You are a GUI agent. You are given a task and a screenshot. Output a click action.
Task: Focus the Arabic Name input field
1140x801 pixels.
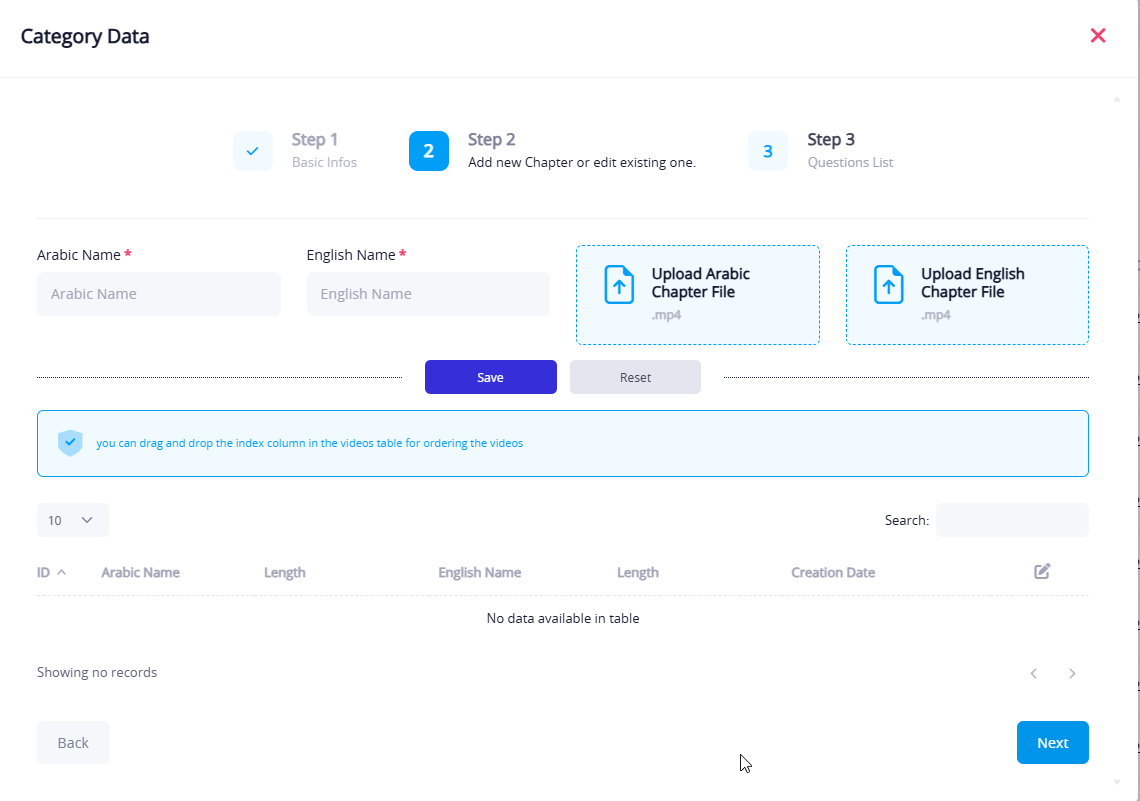pyautogui.click(x=159, y=294)
